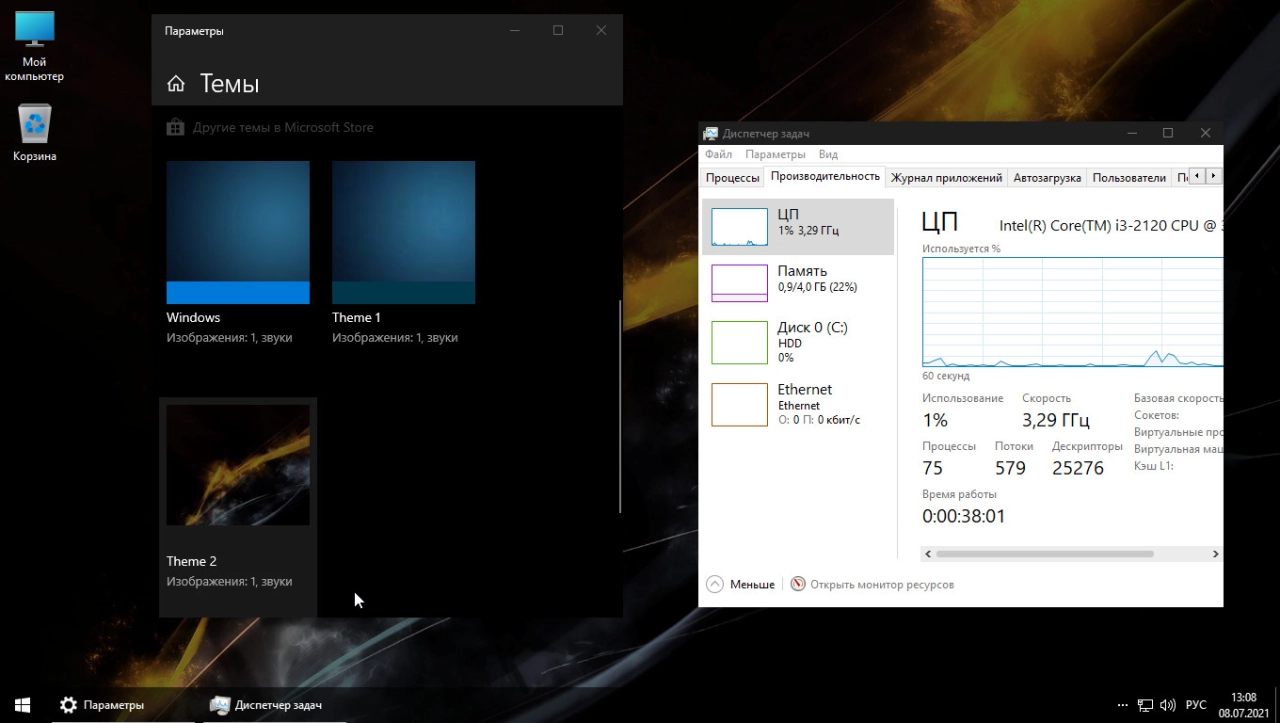Click the CPU usage graph

click(1072, 312)
